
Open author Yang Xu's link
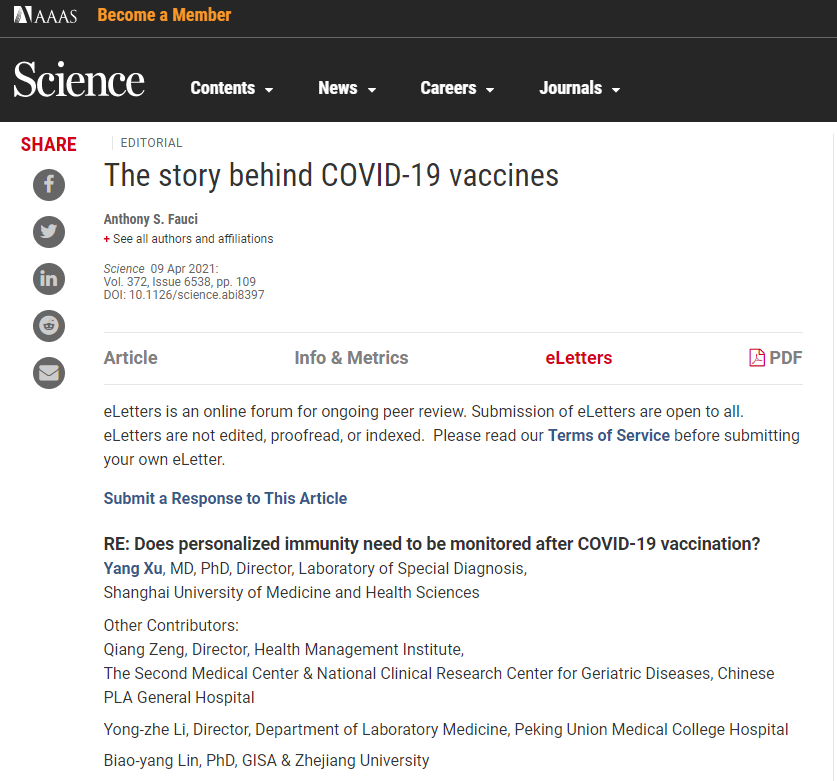[x=133, y=568]
